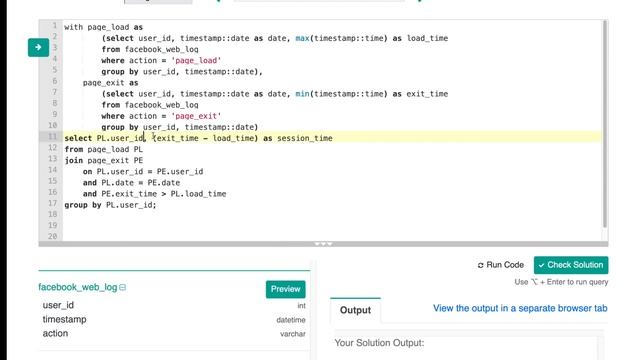The width and height of the screenshot is (640, 360).
Task: Run the query with Run Code
Action: pos(500,265)
